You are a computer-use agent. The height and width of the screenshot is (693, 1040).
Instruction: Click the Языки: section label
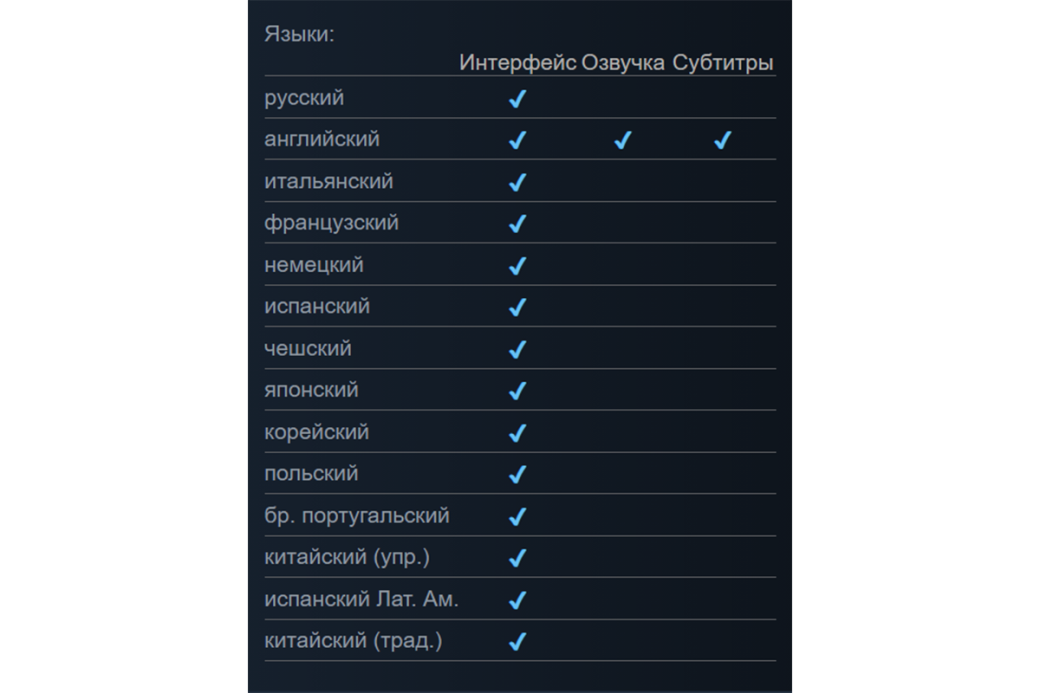[x=299, y=34]
